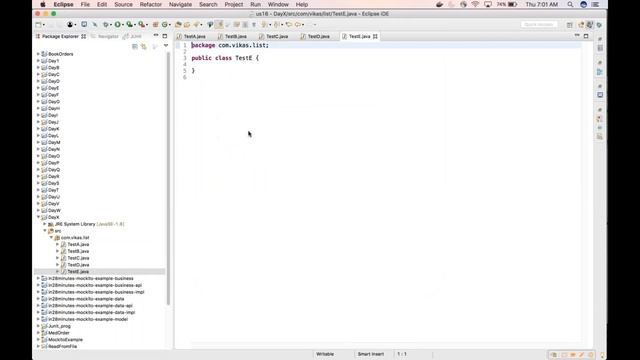The height and width of the screenshot is (360, 640).
Task: Select the Junit_prog project
Action: pos(59,326)
